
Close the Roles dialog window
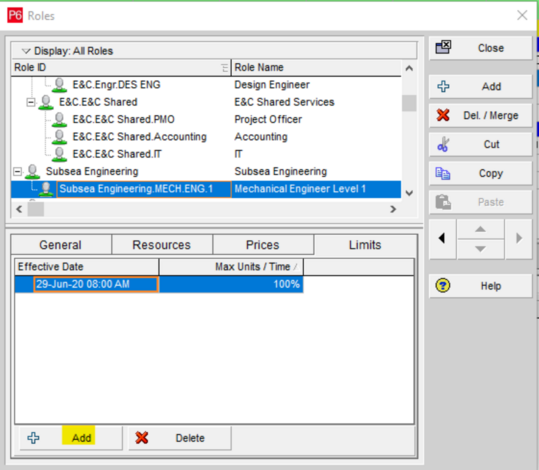click(x=522, y=15)
